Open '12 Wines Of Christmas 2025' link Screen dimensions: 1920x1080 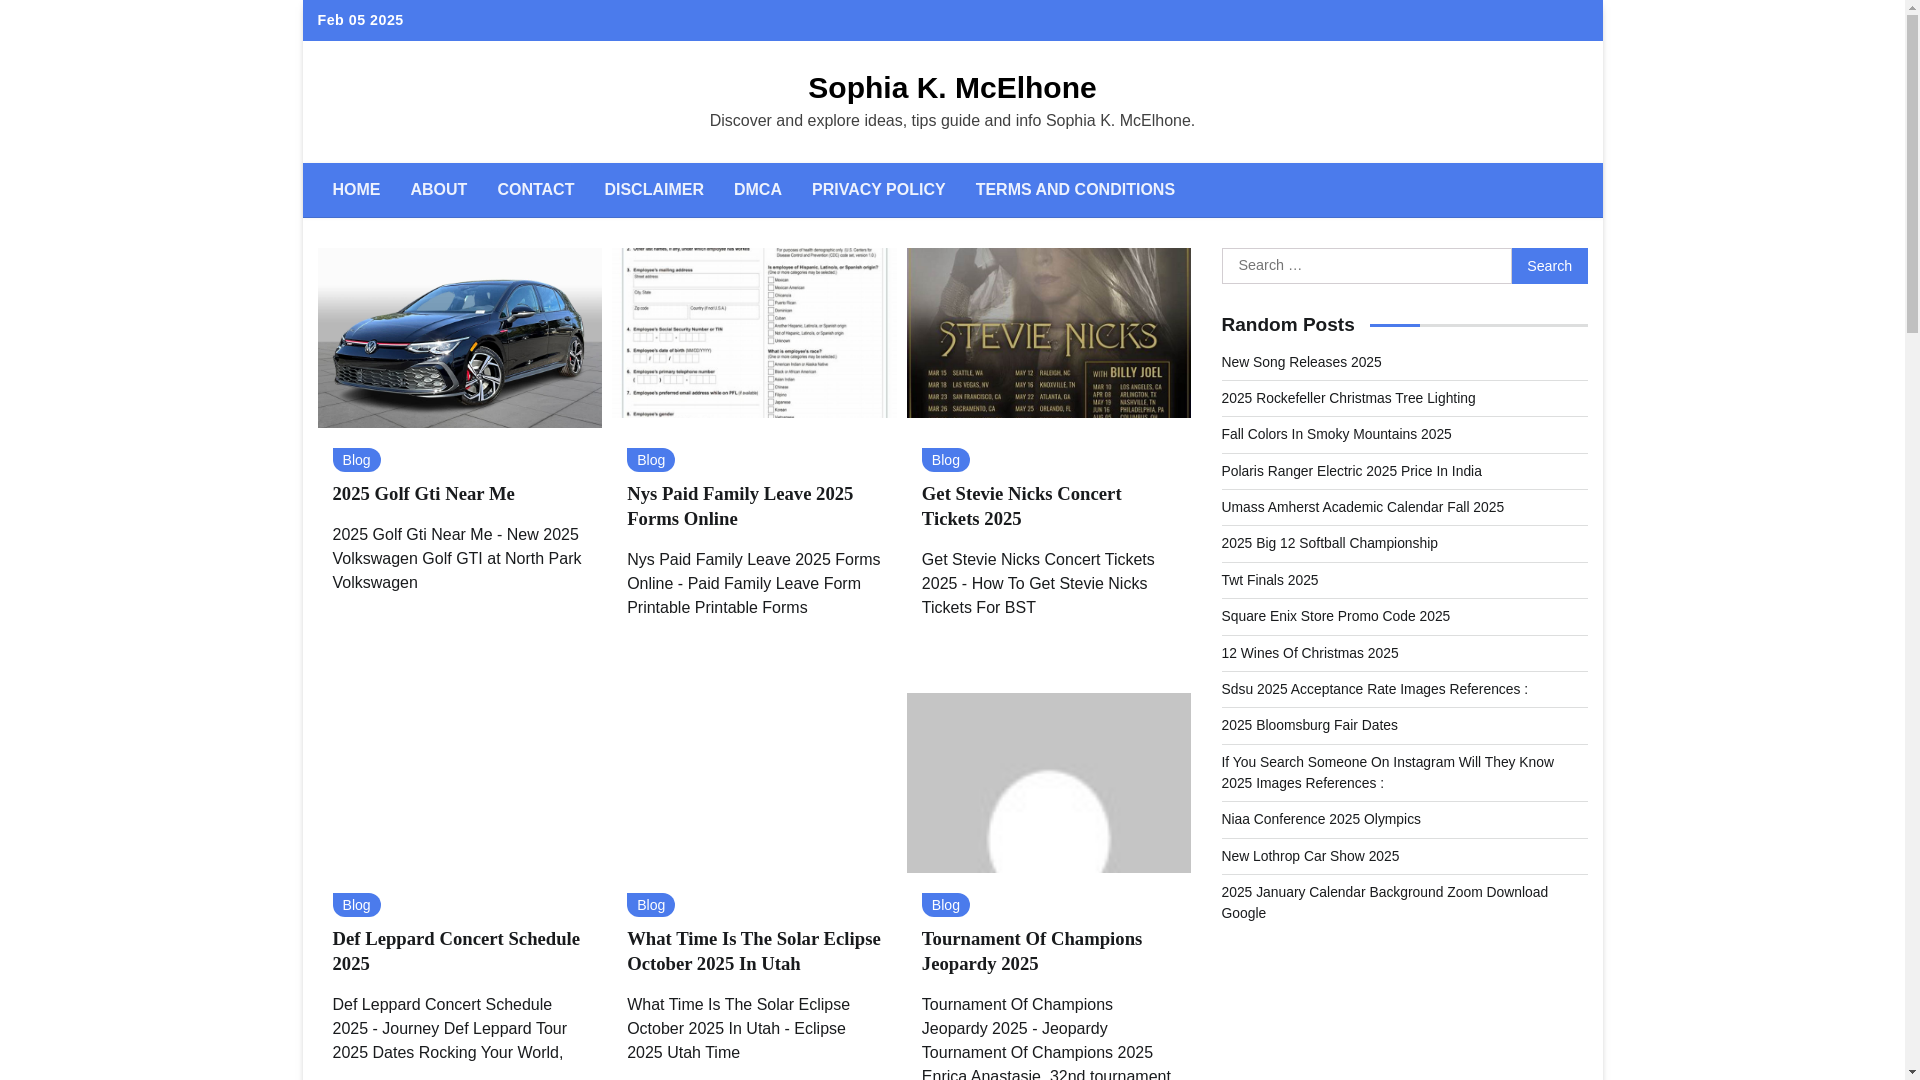coord(1309,653)
